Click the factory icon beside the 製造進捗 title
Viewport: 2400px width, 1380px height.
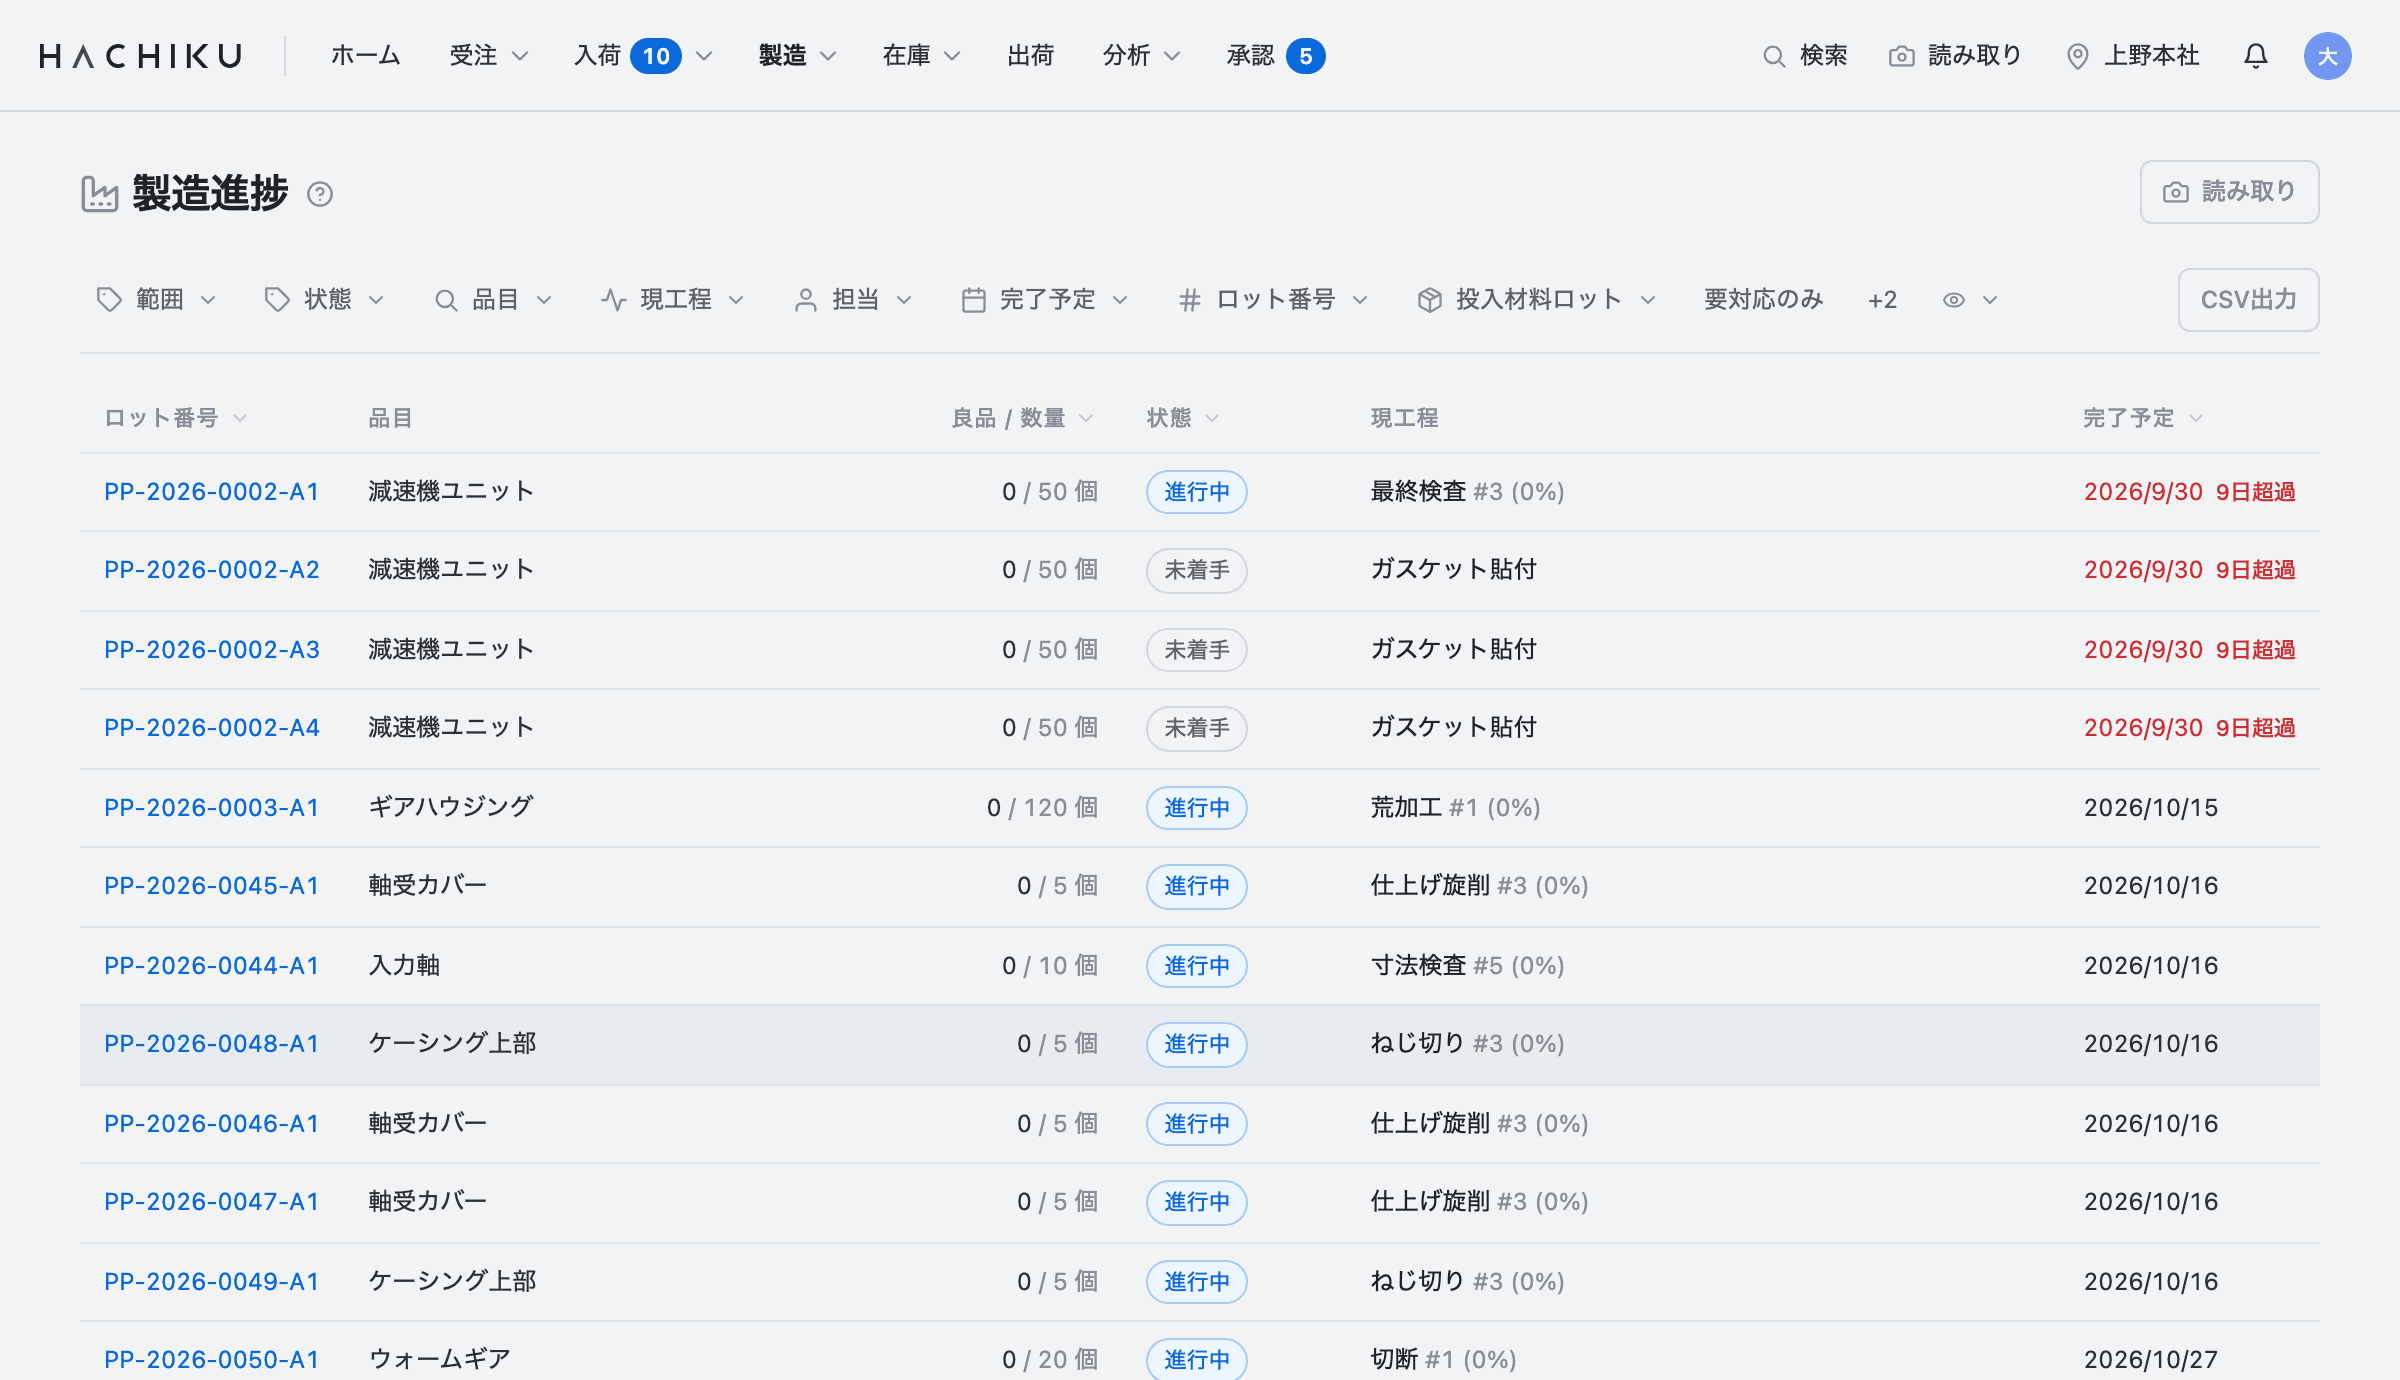point(99,193)
